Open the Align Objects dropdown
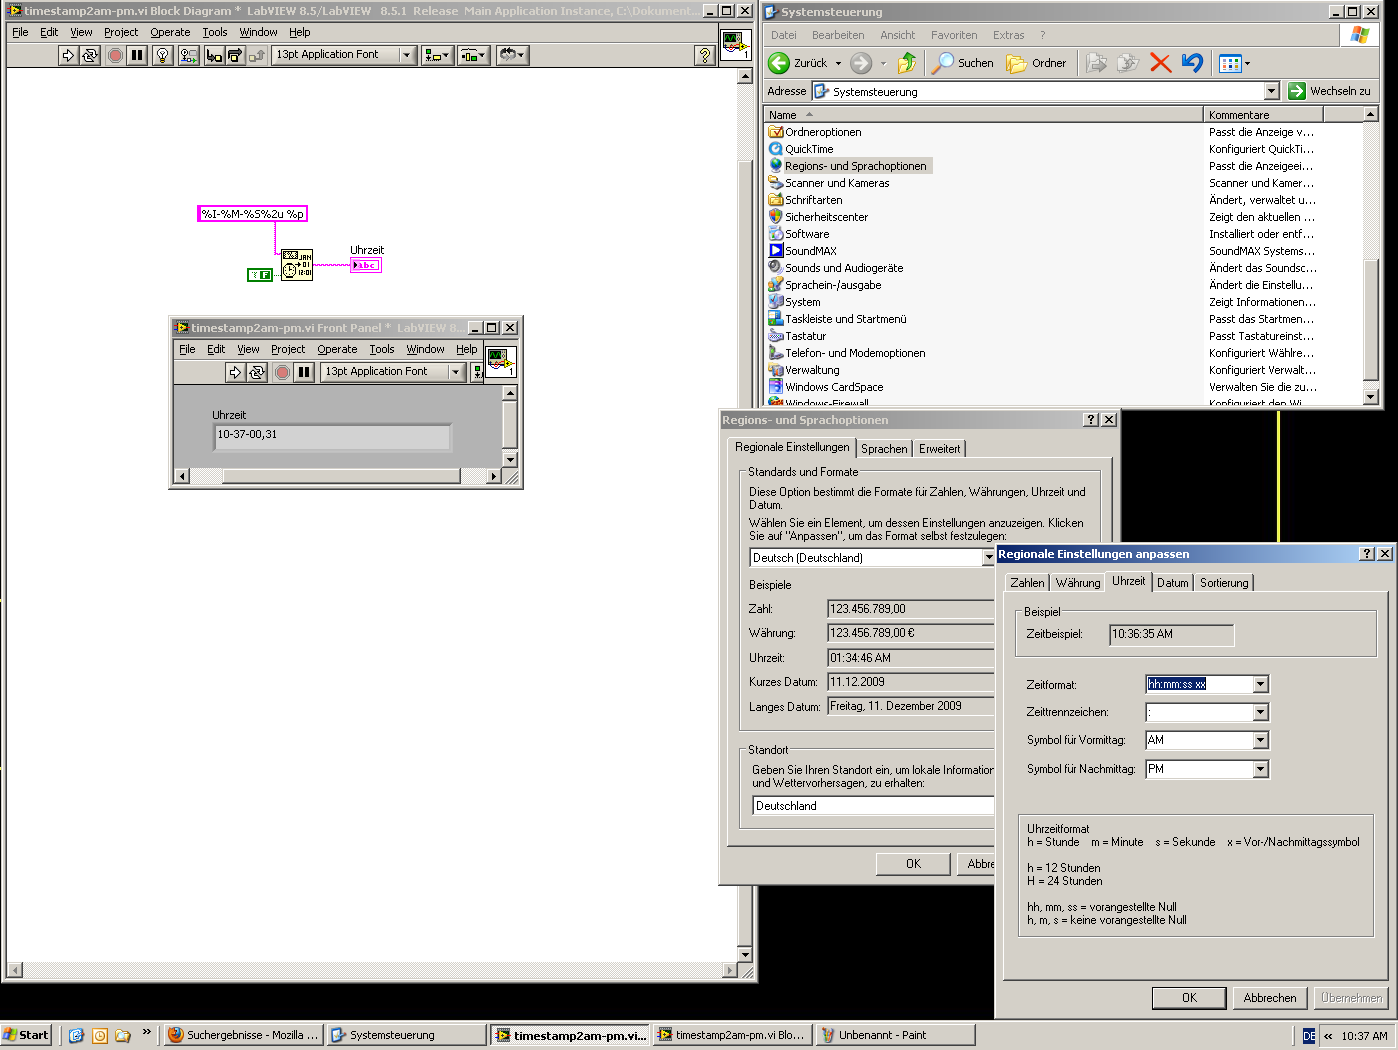Screen dimensions: 1398x1050 click(437, 56)
